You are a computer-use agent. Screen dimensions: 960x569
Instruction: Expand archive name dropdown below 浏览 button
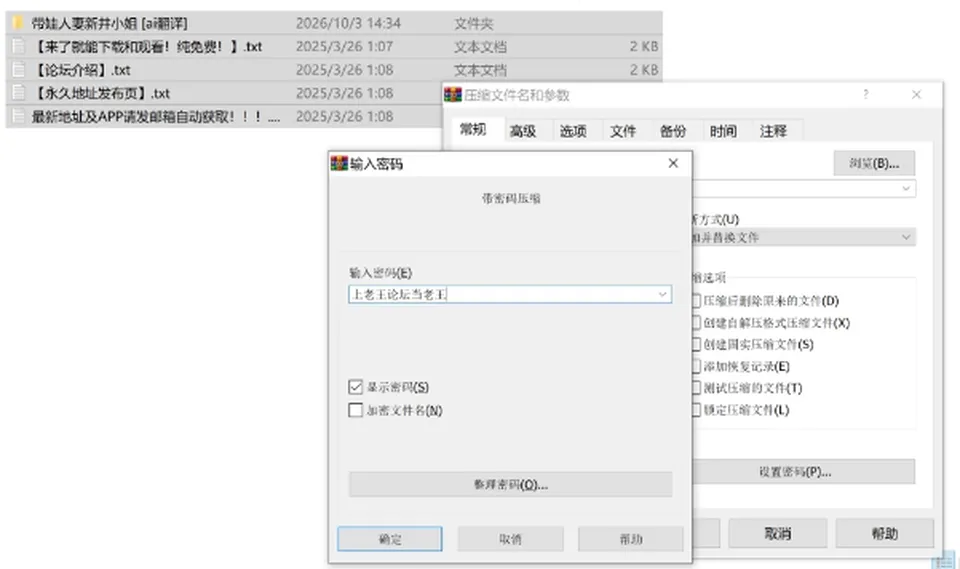coord(906,189)
